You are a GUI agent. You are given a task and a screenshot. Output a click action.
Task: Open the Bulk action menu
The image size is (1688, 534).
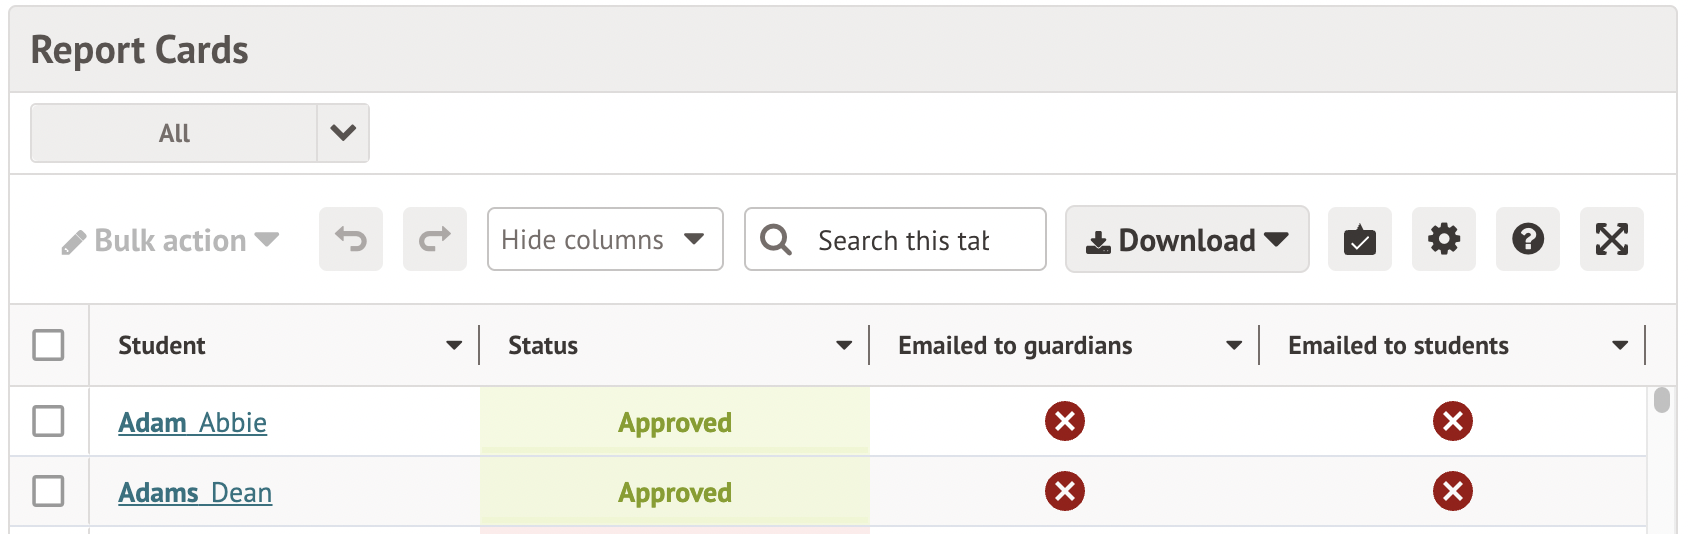[170, 241]
